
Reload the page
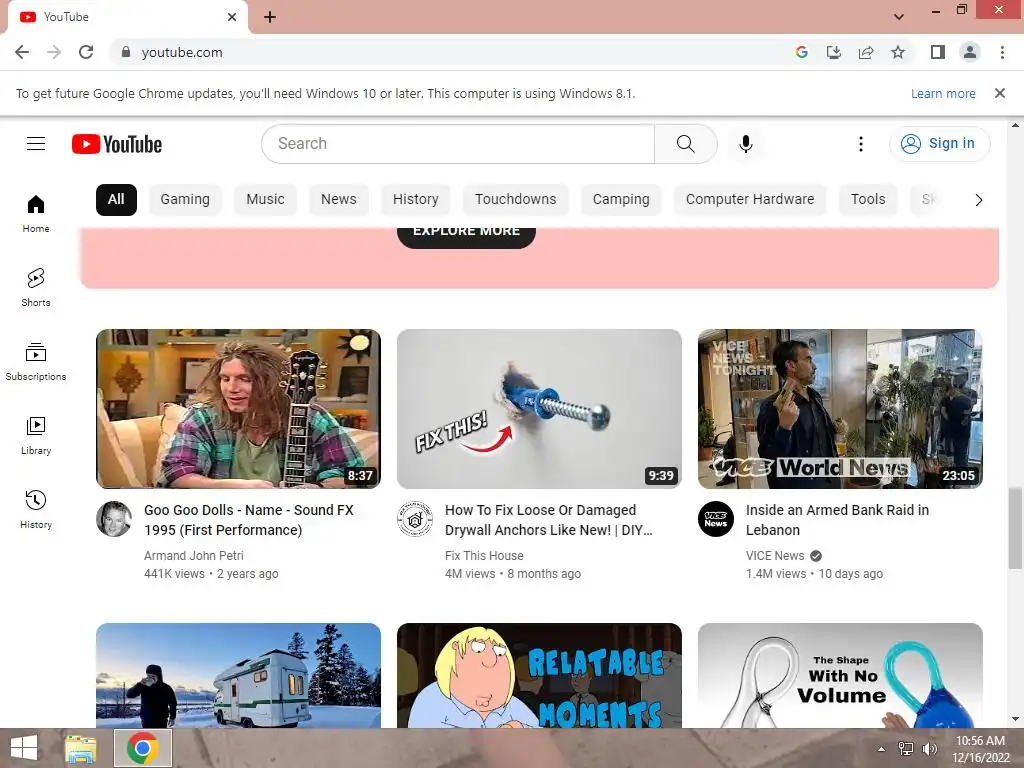tap(86, 52)
